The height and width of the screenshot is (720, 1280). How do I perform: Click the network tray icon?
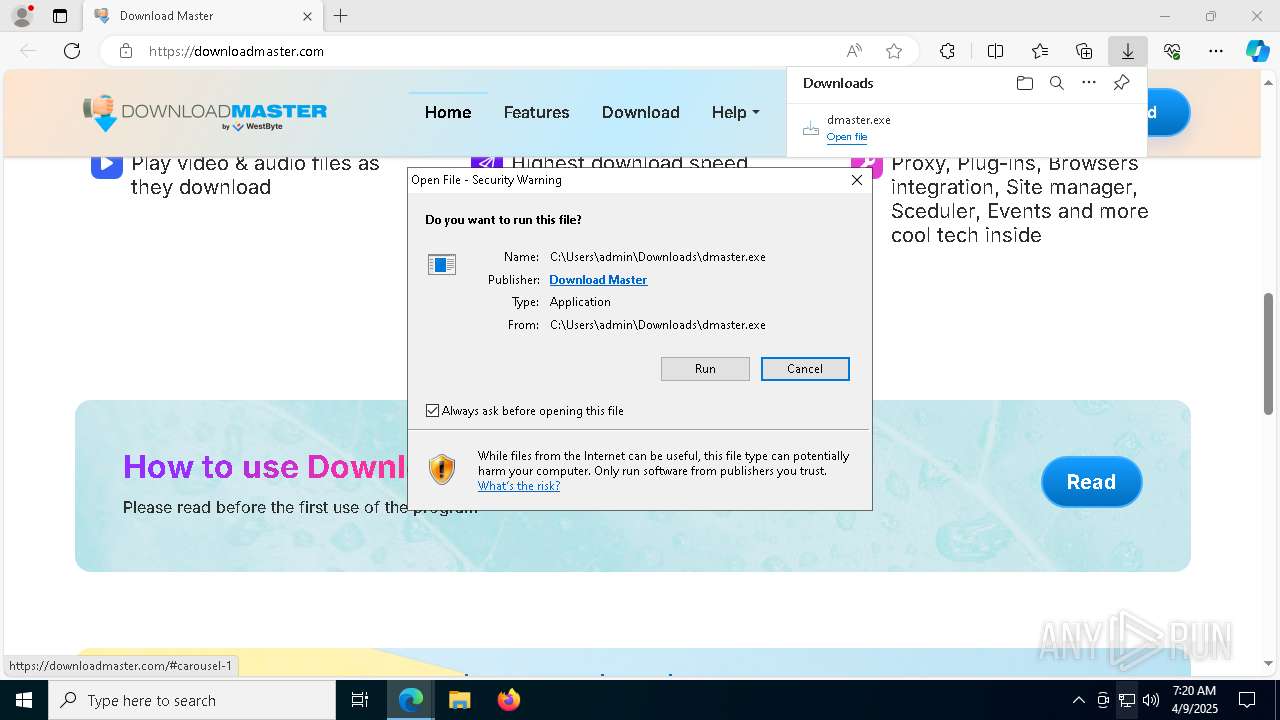click(1127, 700)
